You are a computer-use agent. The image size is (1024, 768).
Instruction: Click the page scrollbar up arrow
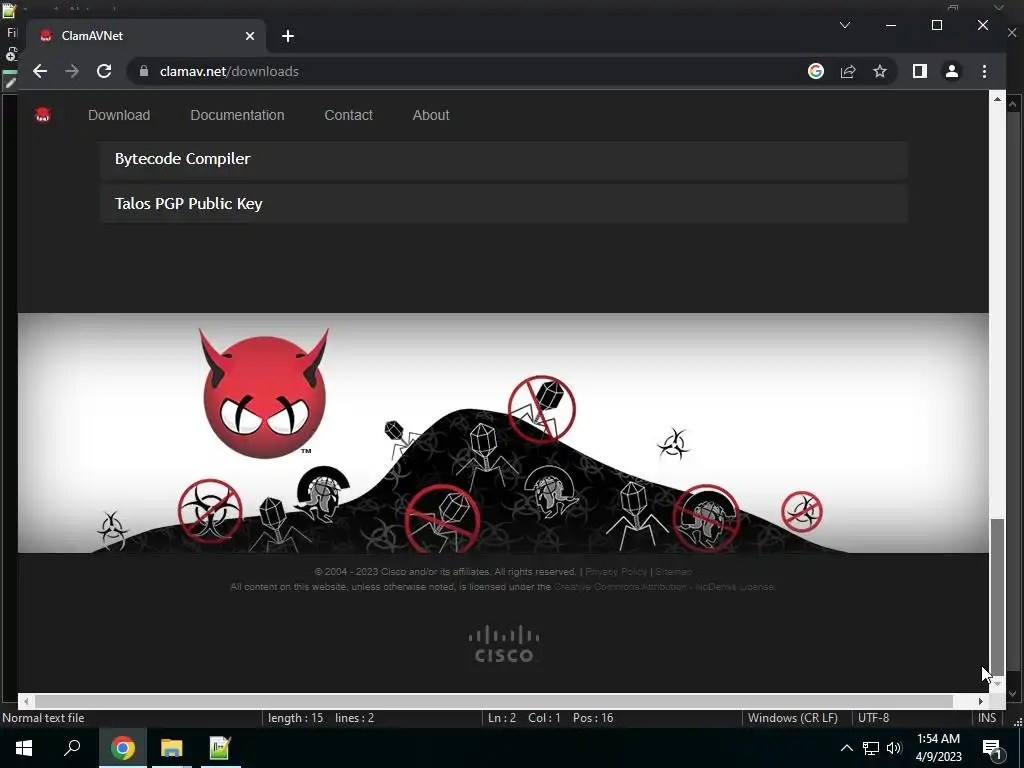point(997,99)
